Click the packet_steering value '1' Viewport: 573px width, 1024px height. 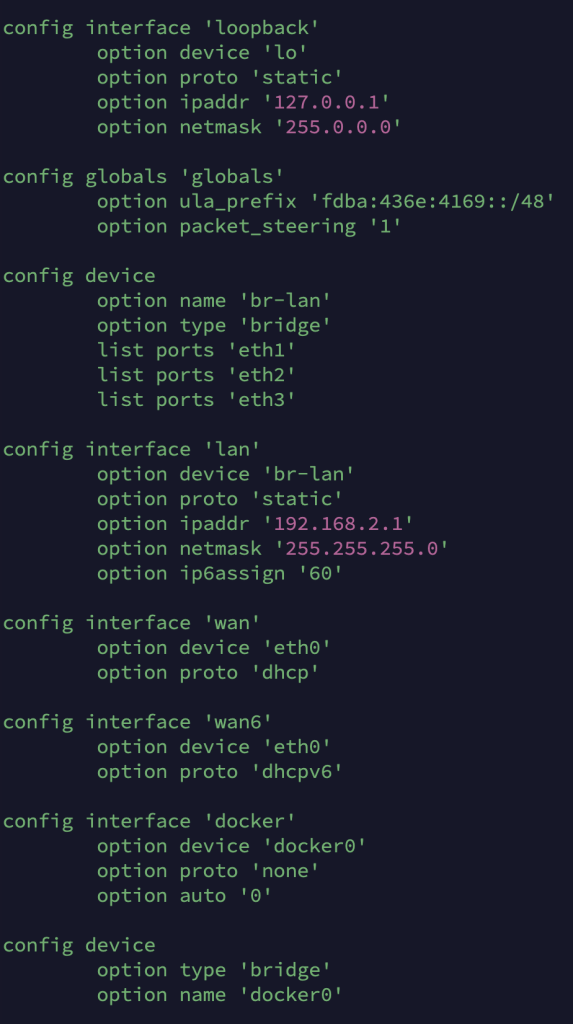[390, 227]
